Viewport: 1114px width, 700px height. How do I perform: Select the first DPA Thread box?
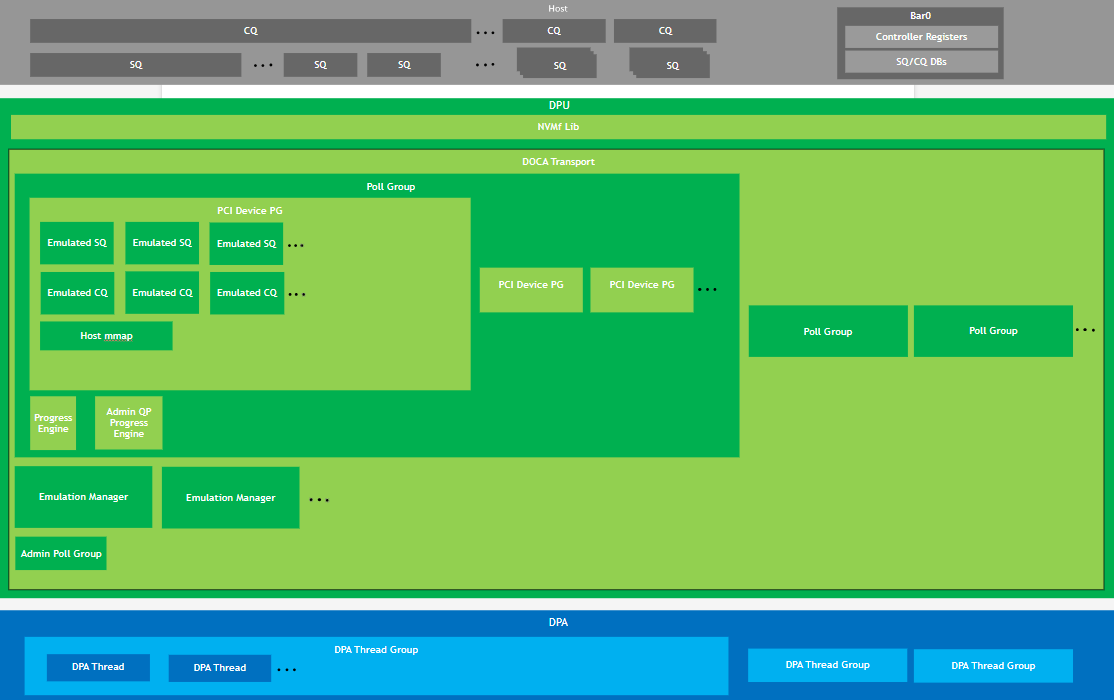click(98, 667)
